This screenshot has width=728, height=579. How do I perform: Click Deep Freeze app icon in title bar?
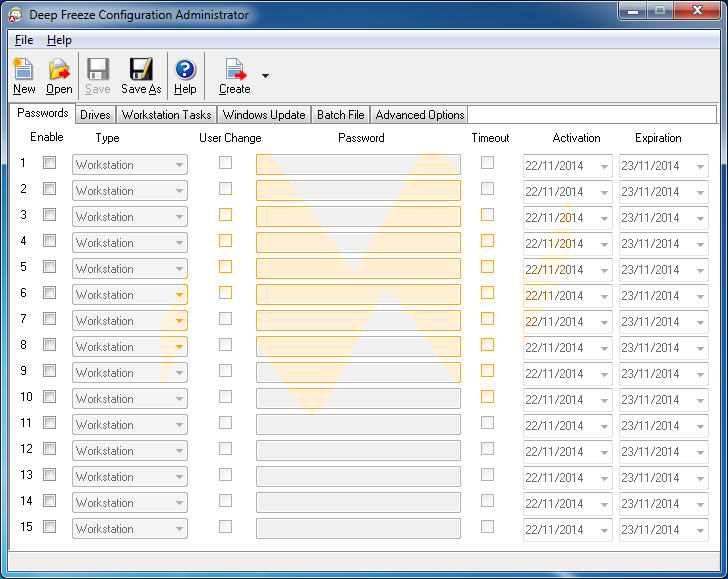click(x=15, y=15)
